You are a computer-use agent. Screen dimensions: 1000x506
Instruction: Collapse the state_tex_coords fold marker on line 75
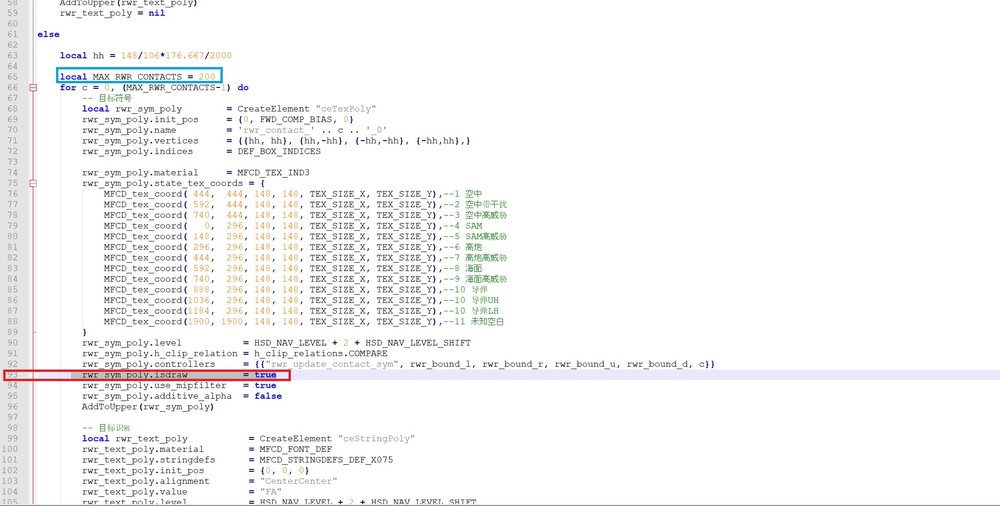33,183
